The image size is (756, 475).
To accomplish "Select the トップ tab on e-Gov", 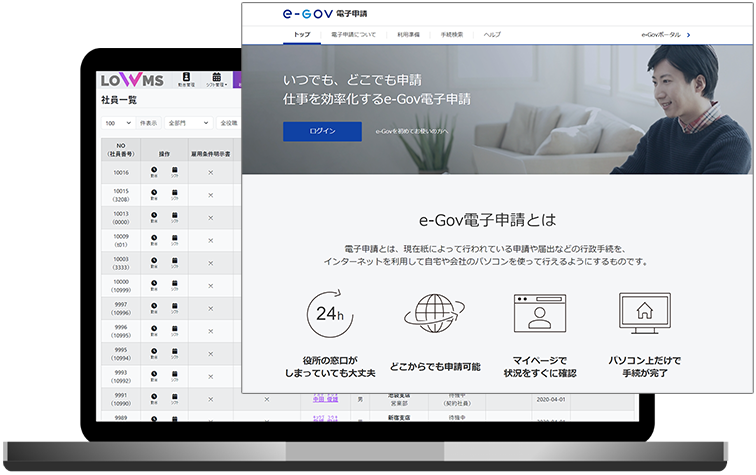I will pos(302,35).
